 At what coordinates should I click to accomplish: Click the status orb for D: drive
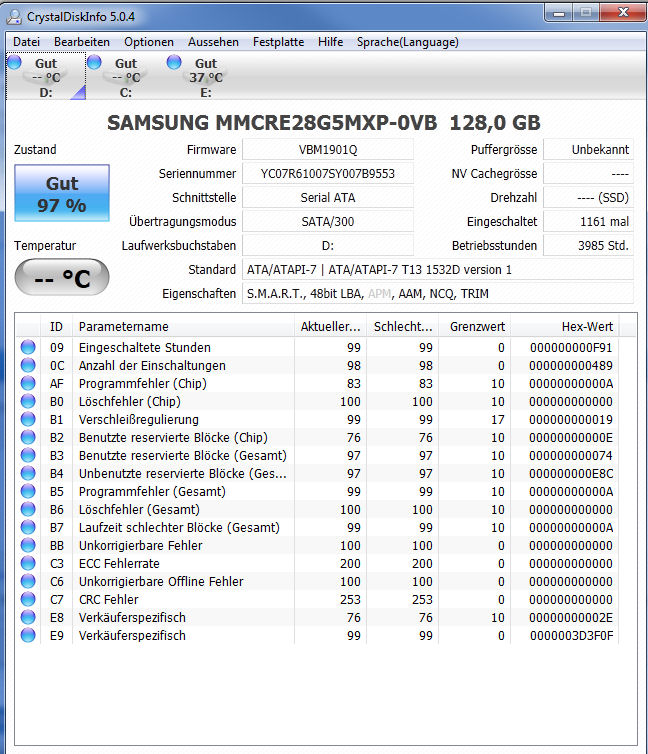pyautogui.click(x=15, y=62)
